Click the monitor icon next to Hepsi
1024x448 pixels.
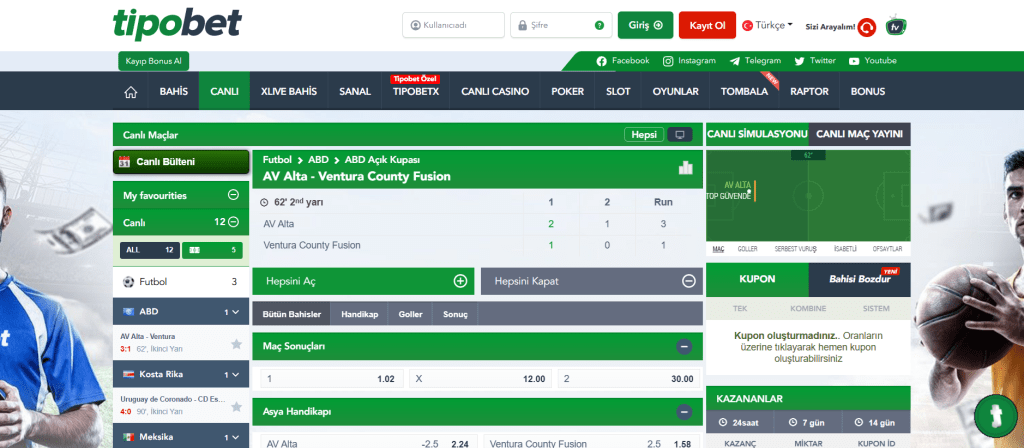(x=680, y=134)
